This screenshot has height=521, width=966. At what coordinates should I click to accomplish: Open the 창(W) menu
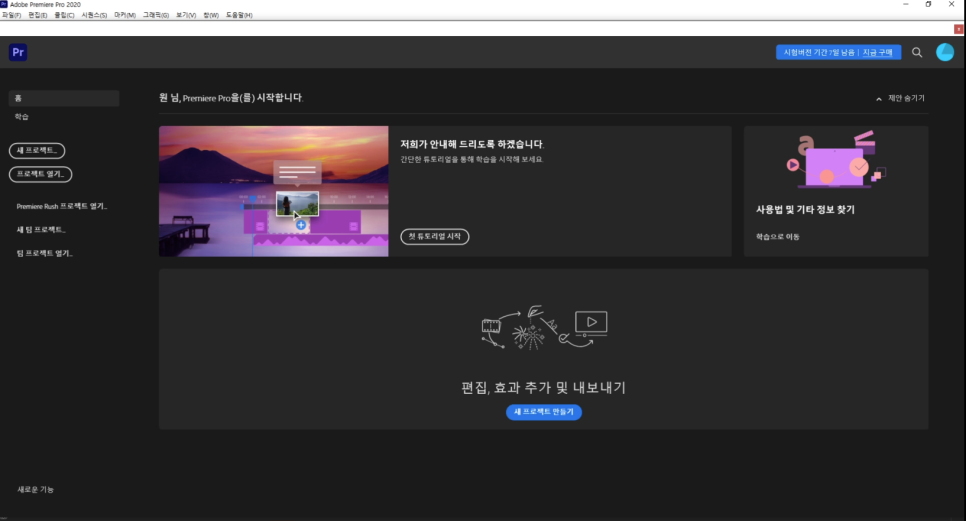point(211,15)
